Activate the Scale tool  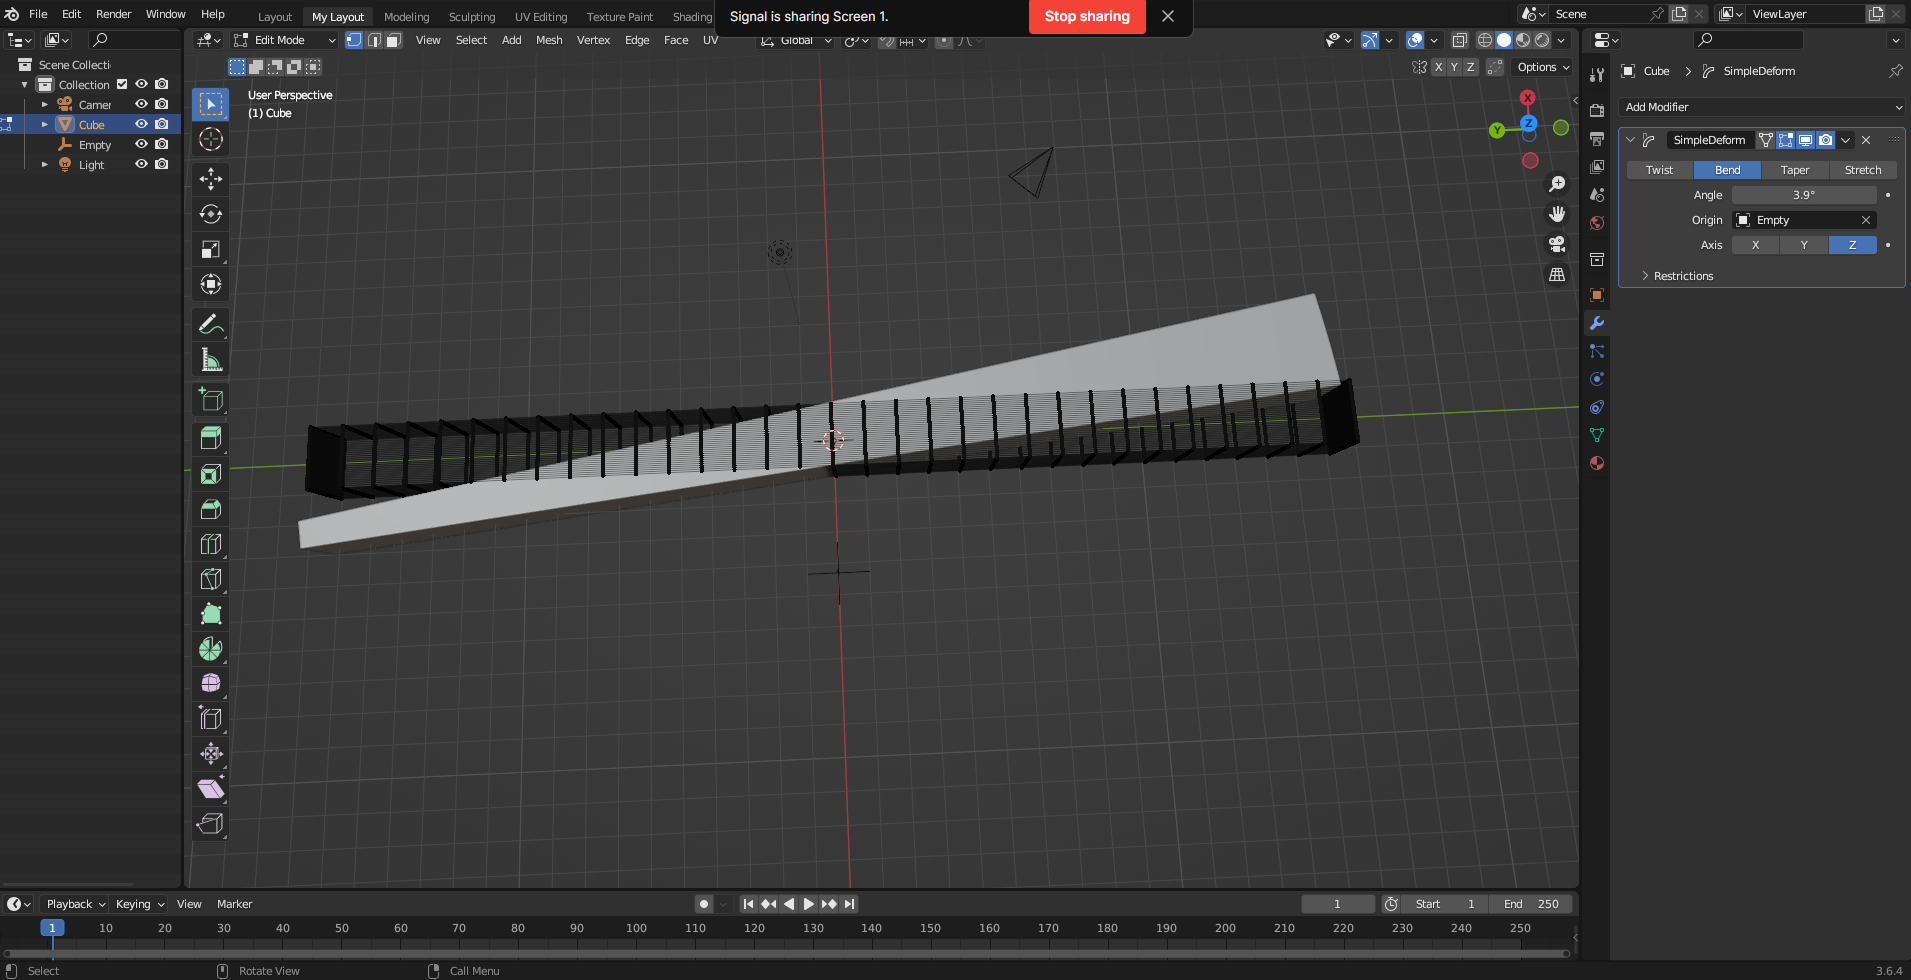pos(211,249)
